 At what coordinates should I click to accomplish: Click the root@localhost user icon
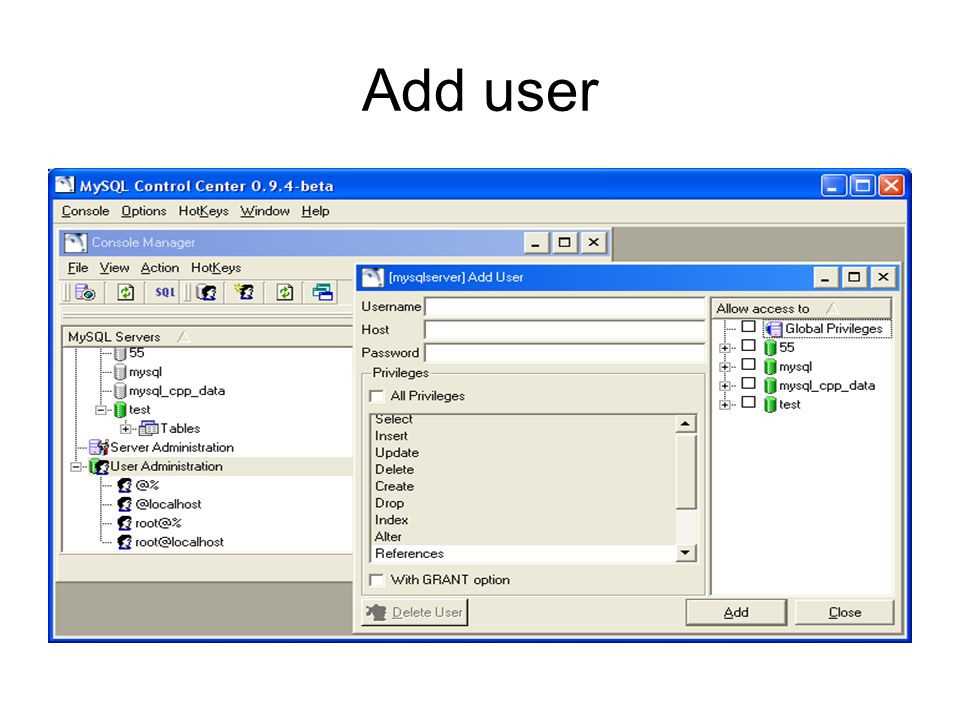(124, 542)
